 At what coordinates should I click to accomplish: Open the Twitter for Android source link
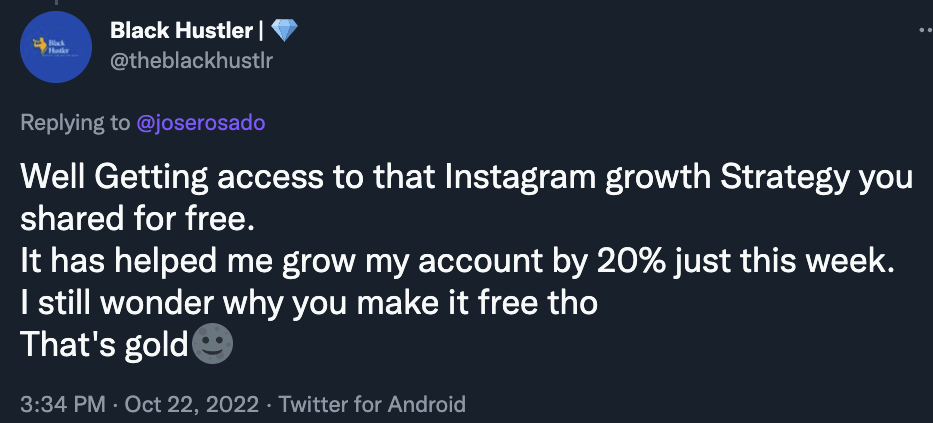click(x=372, y=405)
